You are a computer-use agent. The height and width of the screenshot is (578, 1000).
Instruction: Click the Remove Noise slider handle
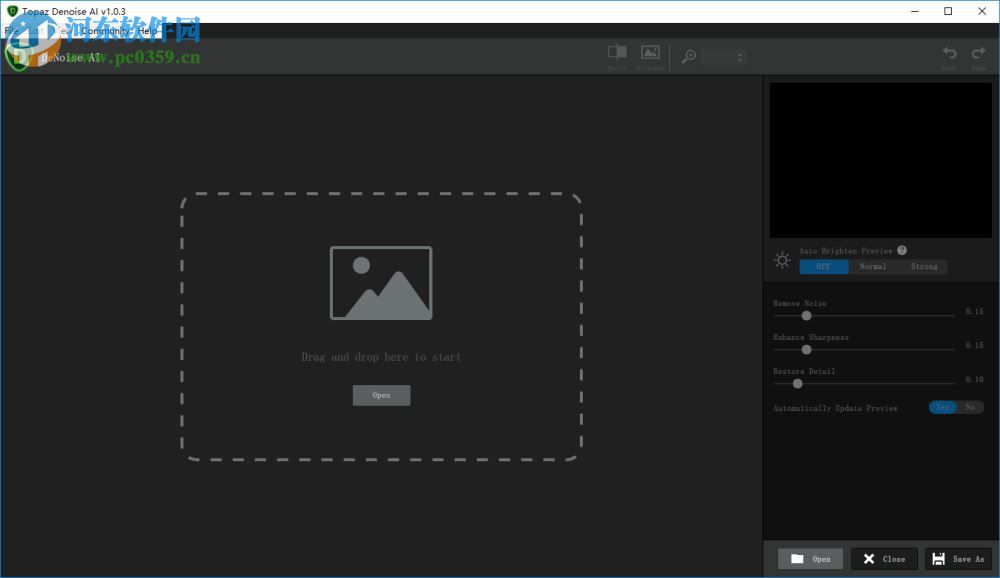[x=806, y=316]
